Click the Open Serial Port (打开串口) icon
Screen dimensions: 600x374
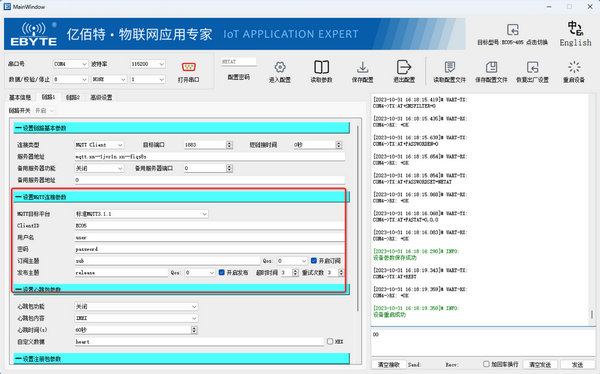189,67
